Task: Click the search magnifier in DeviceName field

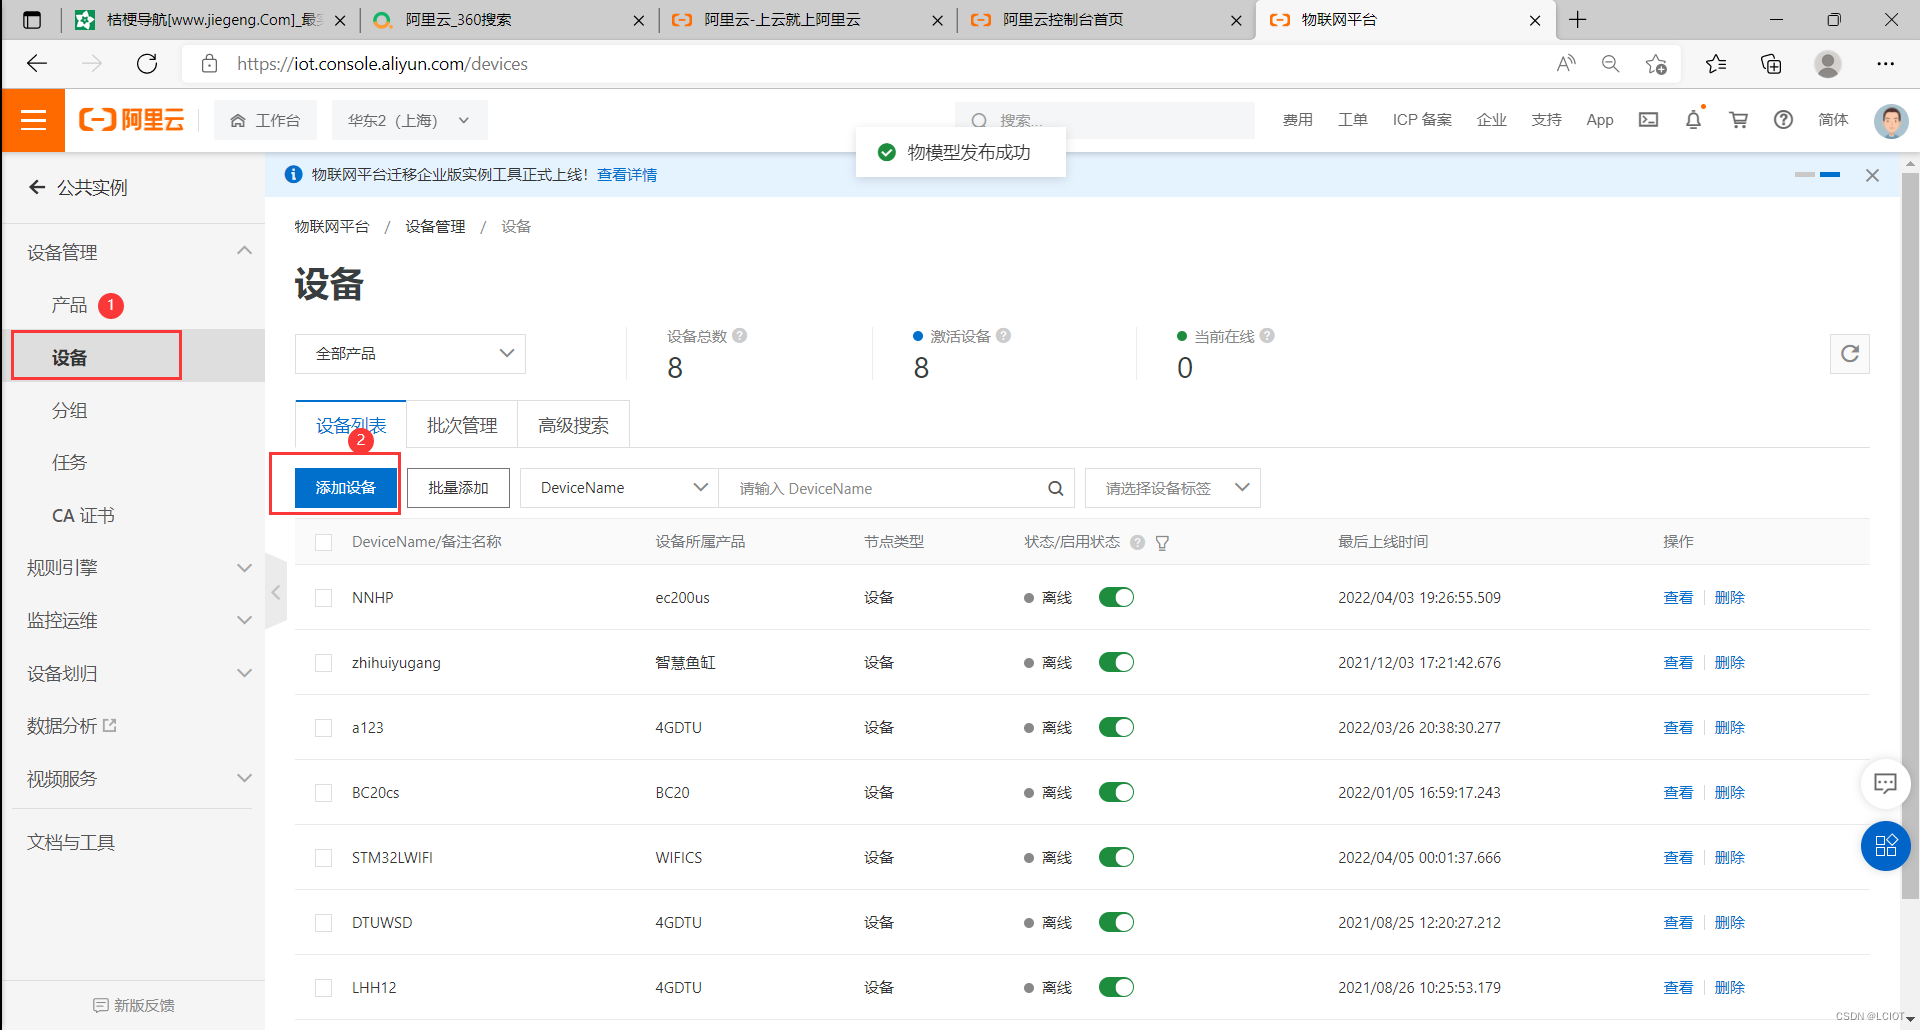Action: click(x=1055, y=488)
